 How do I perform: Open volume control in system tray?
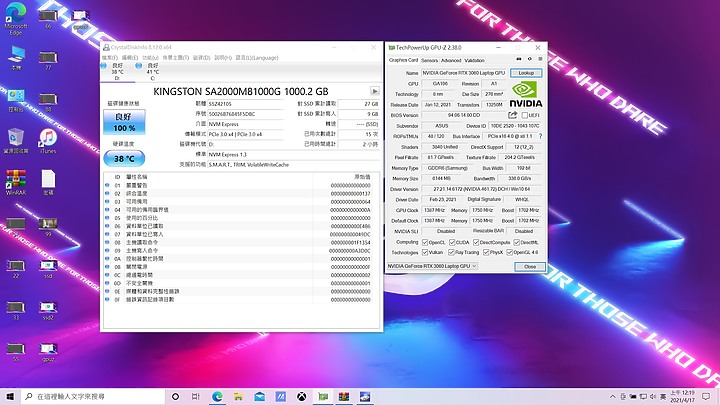pyautogui.click(x=652, y=396)
